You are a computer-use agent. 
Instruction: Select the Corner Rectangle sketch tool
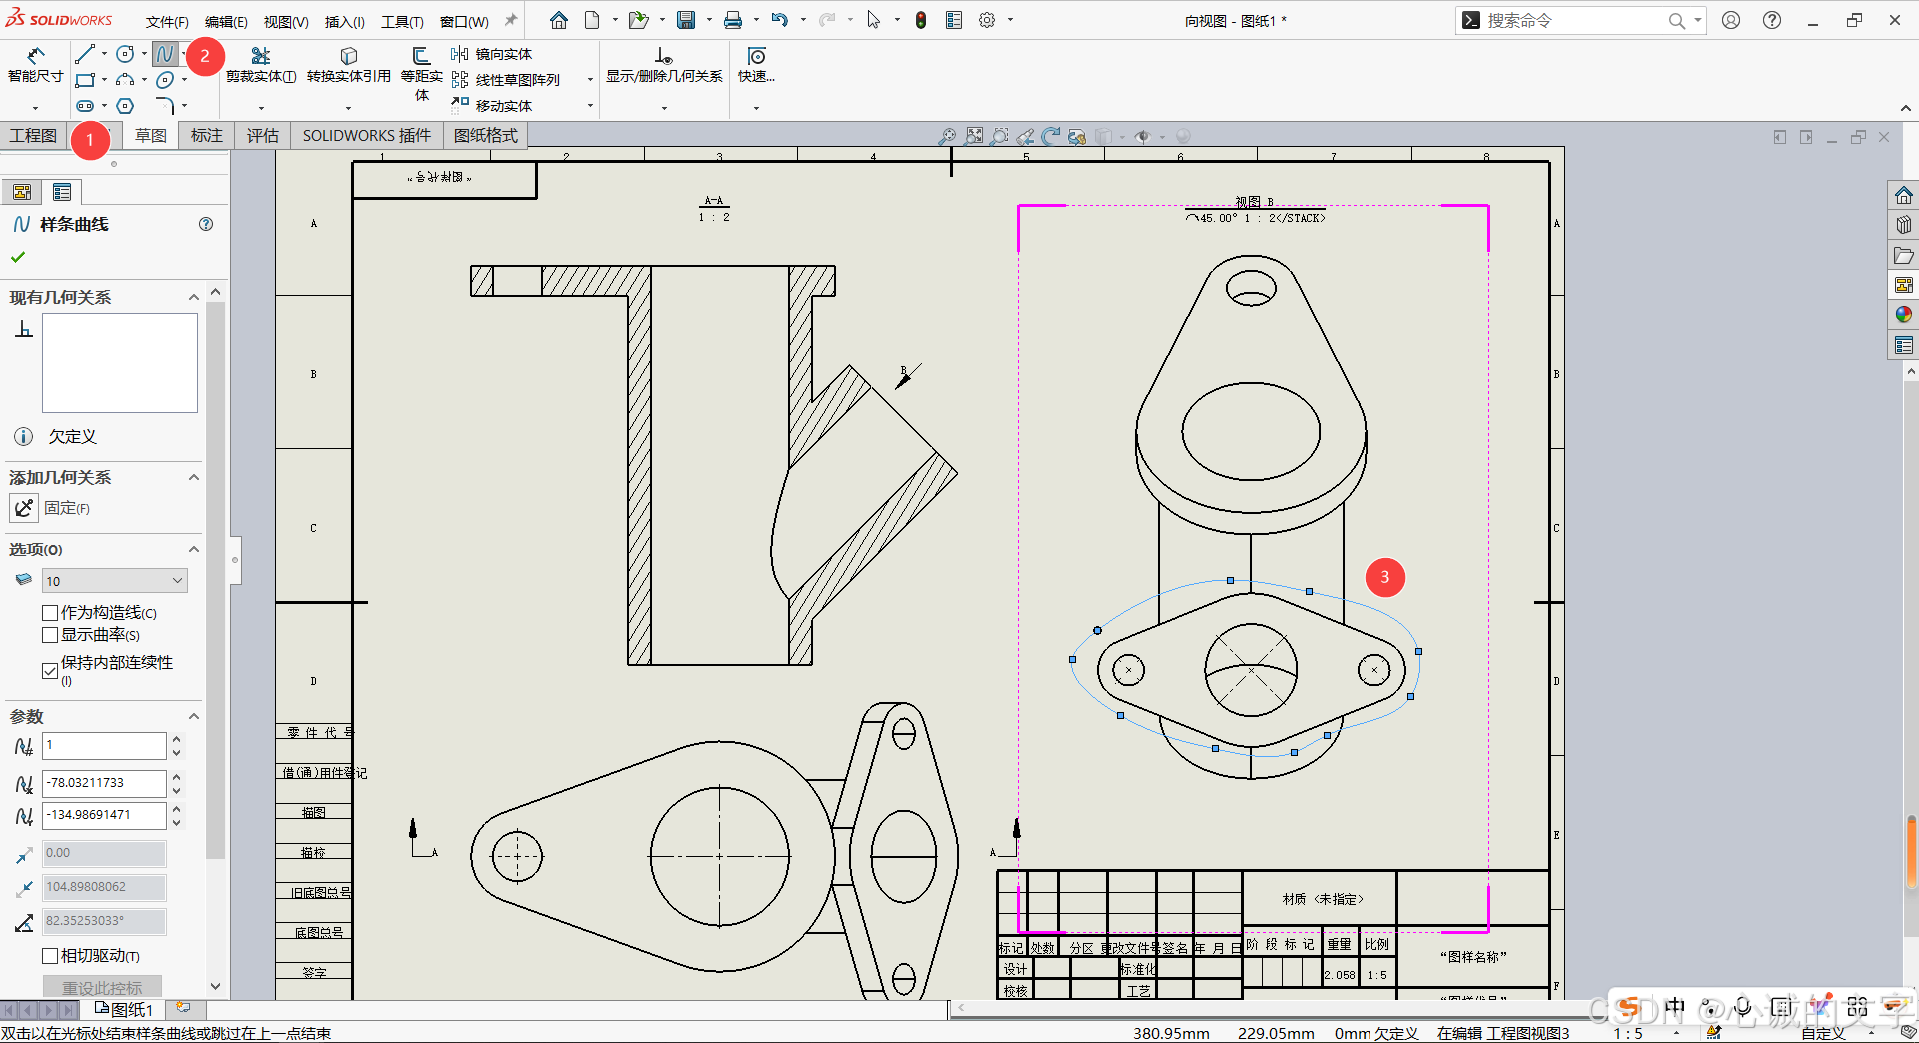pos(85,80)
